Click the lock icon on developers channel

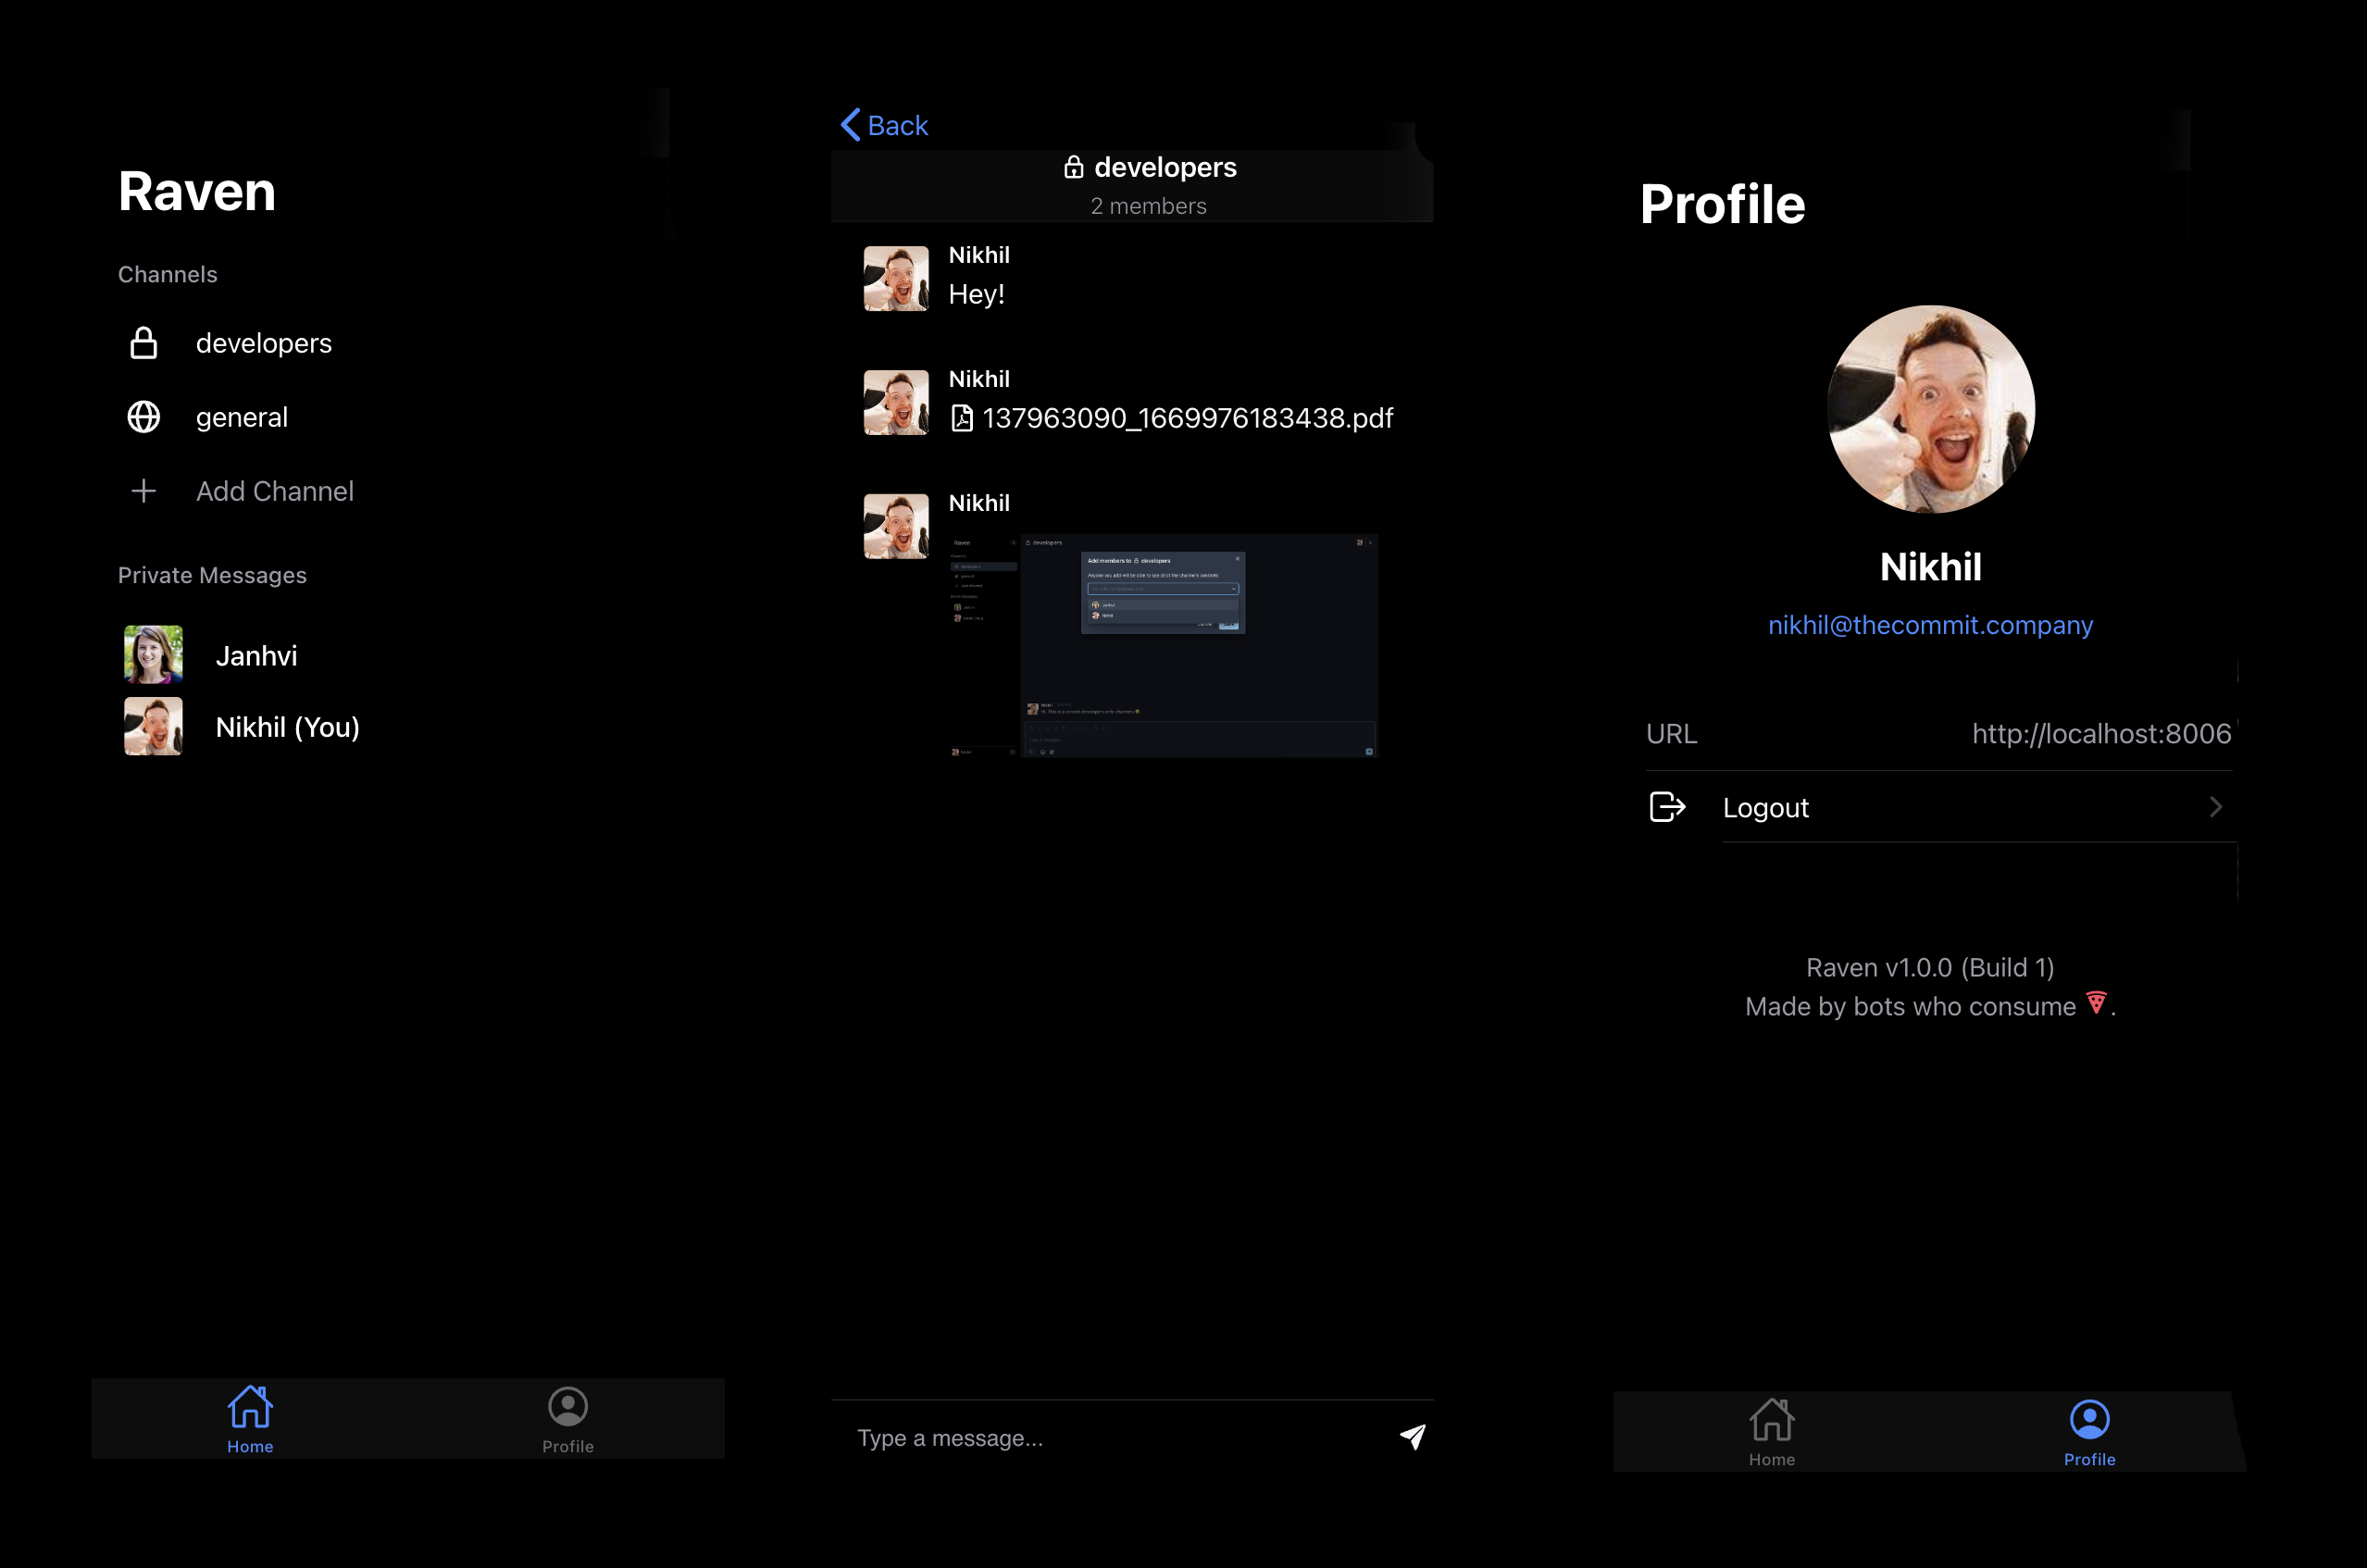[x=143, y=343]
